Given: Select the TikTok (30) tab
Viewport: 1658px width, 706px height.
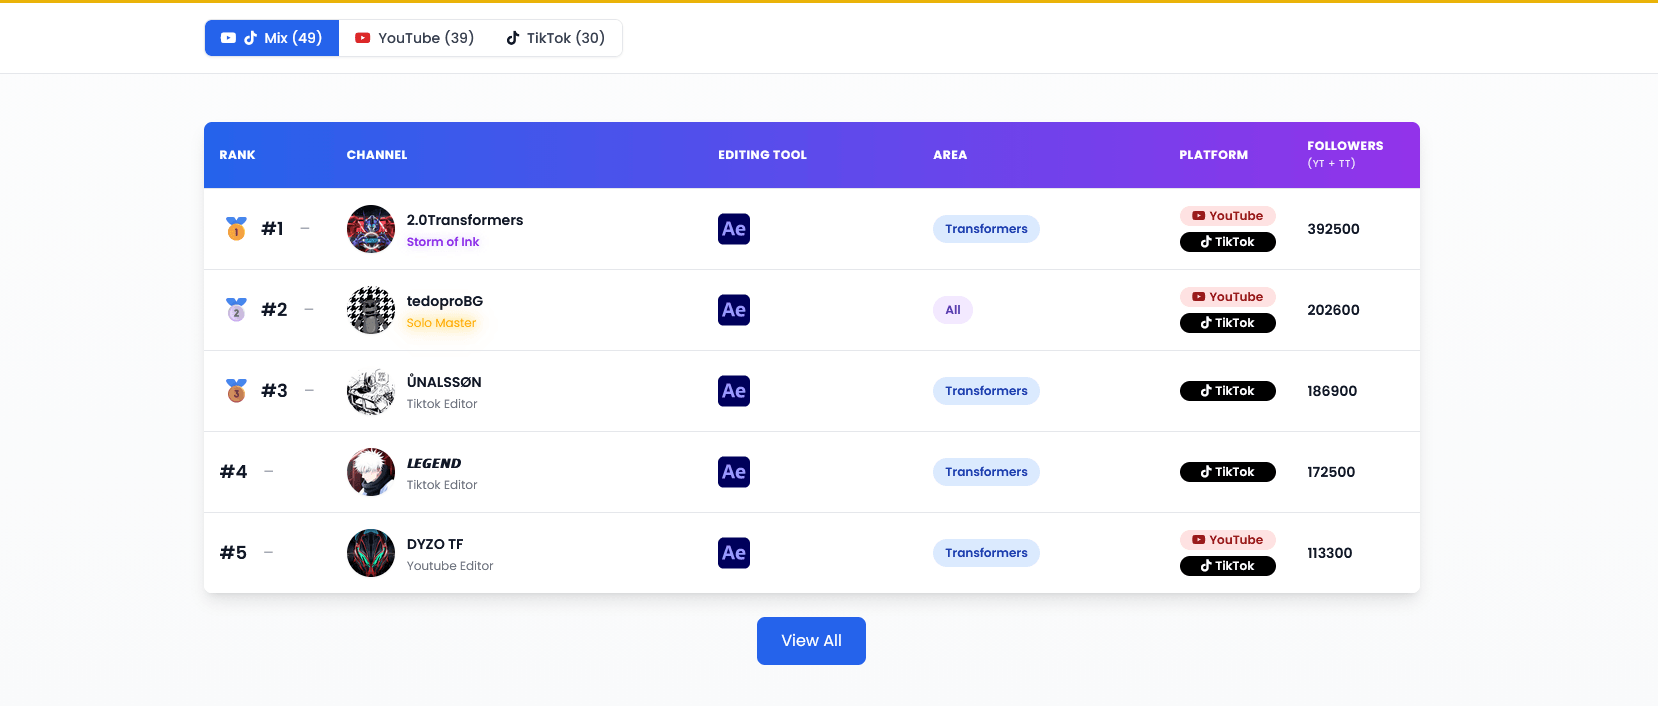Looking at the screenshot, I should (555, 38).
